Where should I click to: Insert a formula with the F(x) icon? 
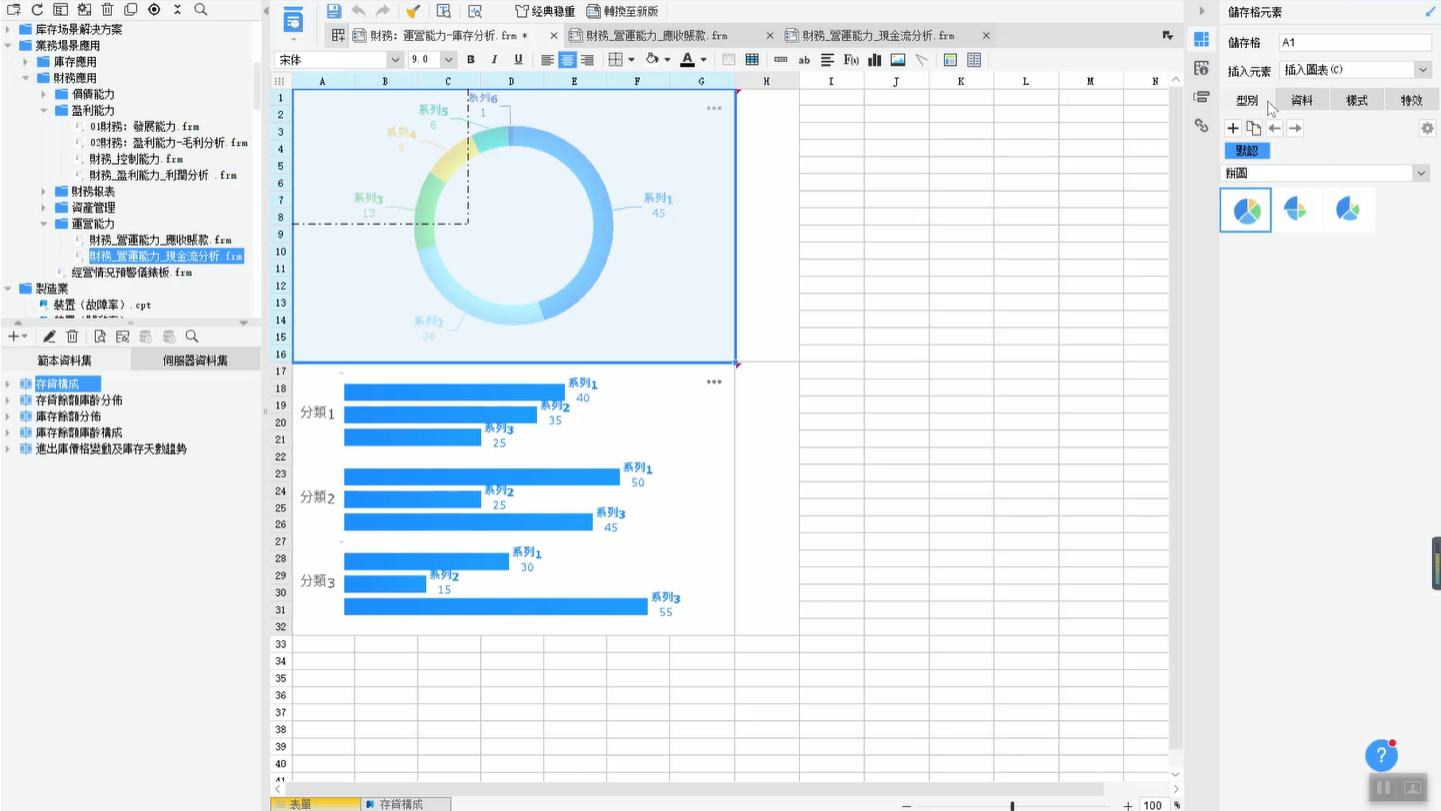point(851,60)
